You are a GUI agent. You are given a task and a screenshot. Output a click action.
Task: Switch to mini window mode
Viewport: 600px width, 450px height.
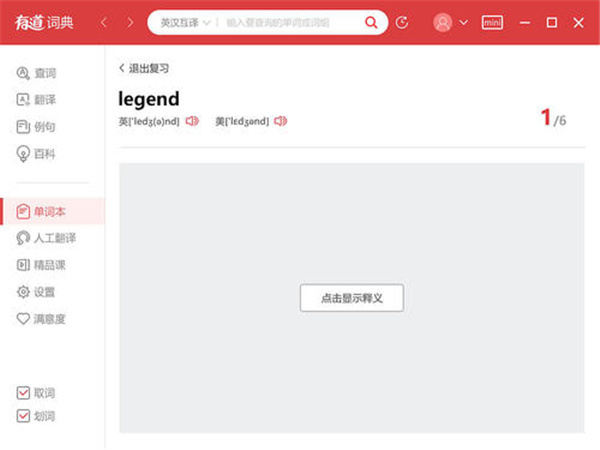(x=492, y=23)
